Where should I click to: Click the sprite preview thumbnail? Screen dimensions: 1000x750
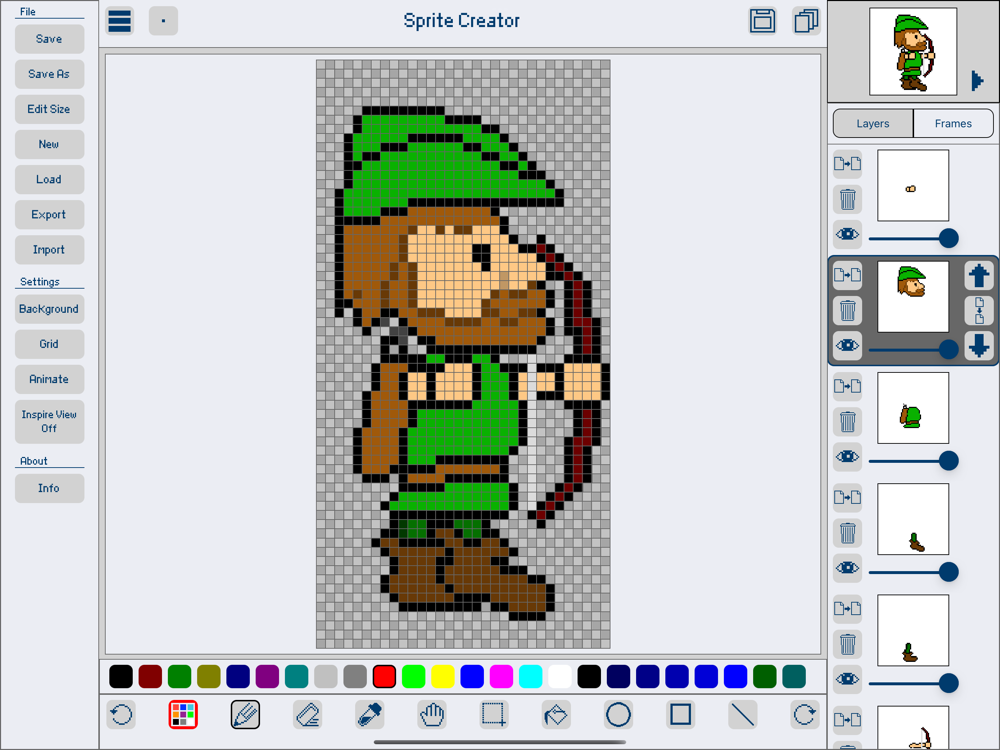click(x=913, y=52)
